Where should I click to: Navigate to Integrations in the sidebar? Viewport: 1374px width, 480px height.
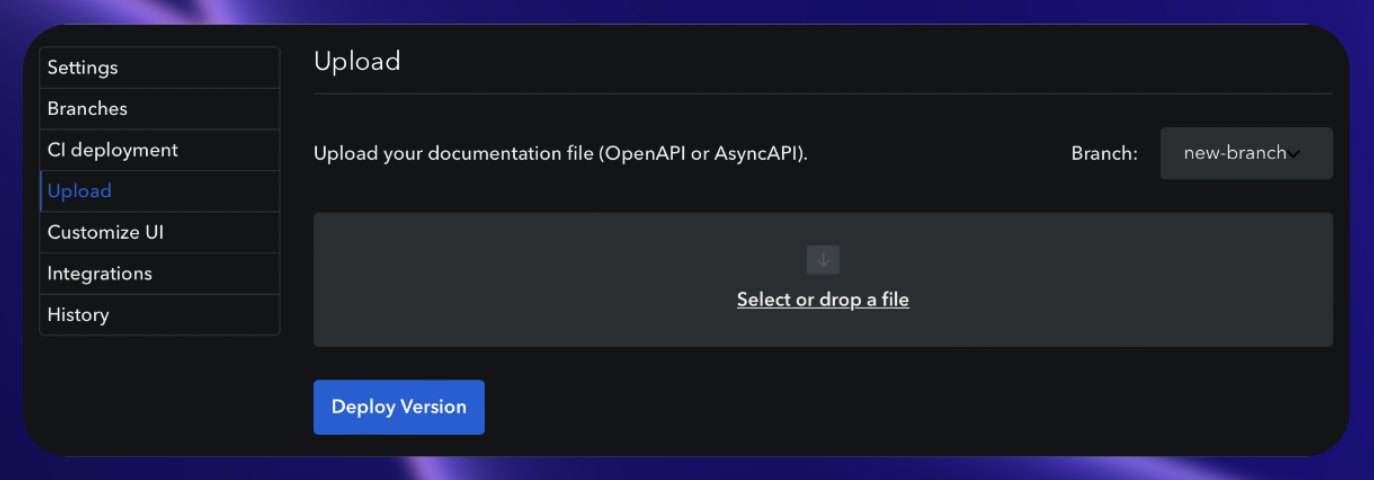pos(160,273)
